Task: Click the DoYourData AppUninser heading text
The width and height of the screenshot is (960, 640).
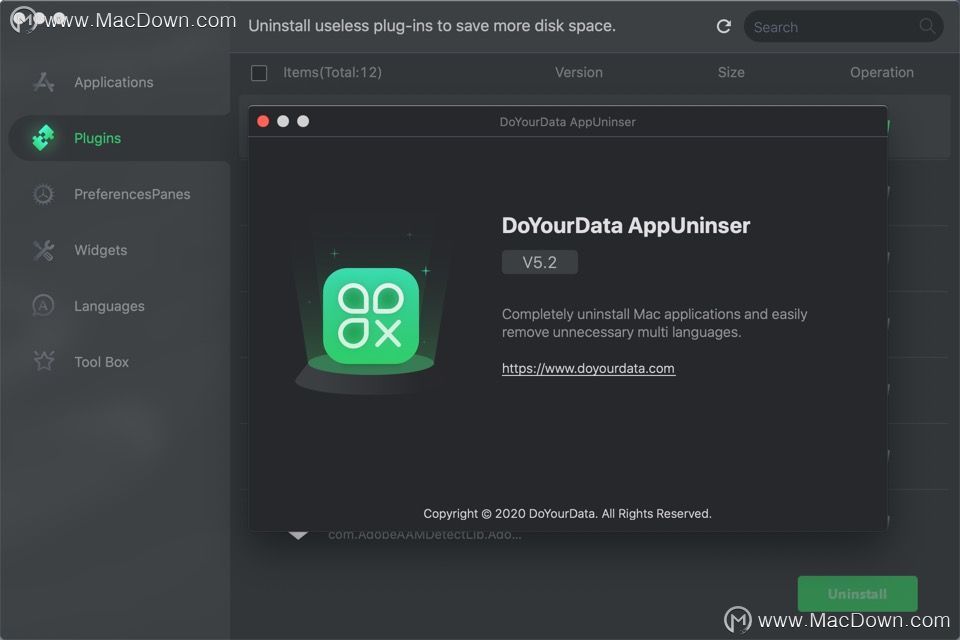Action: point(626,225)
